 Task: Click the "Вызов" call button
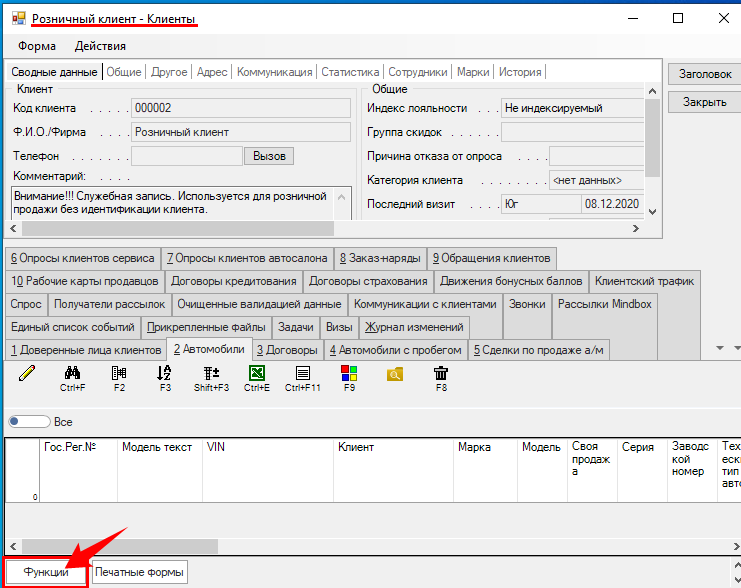tap(269, 156)
